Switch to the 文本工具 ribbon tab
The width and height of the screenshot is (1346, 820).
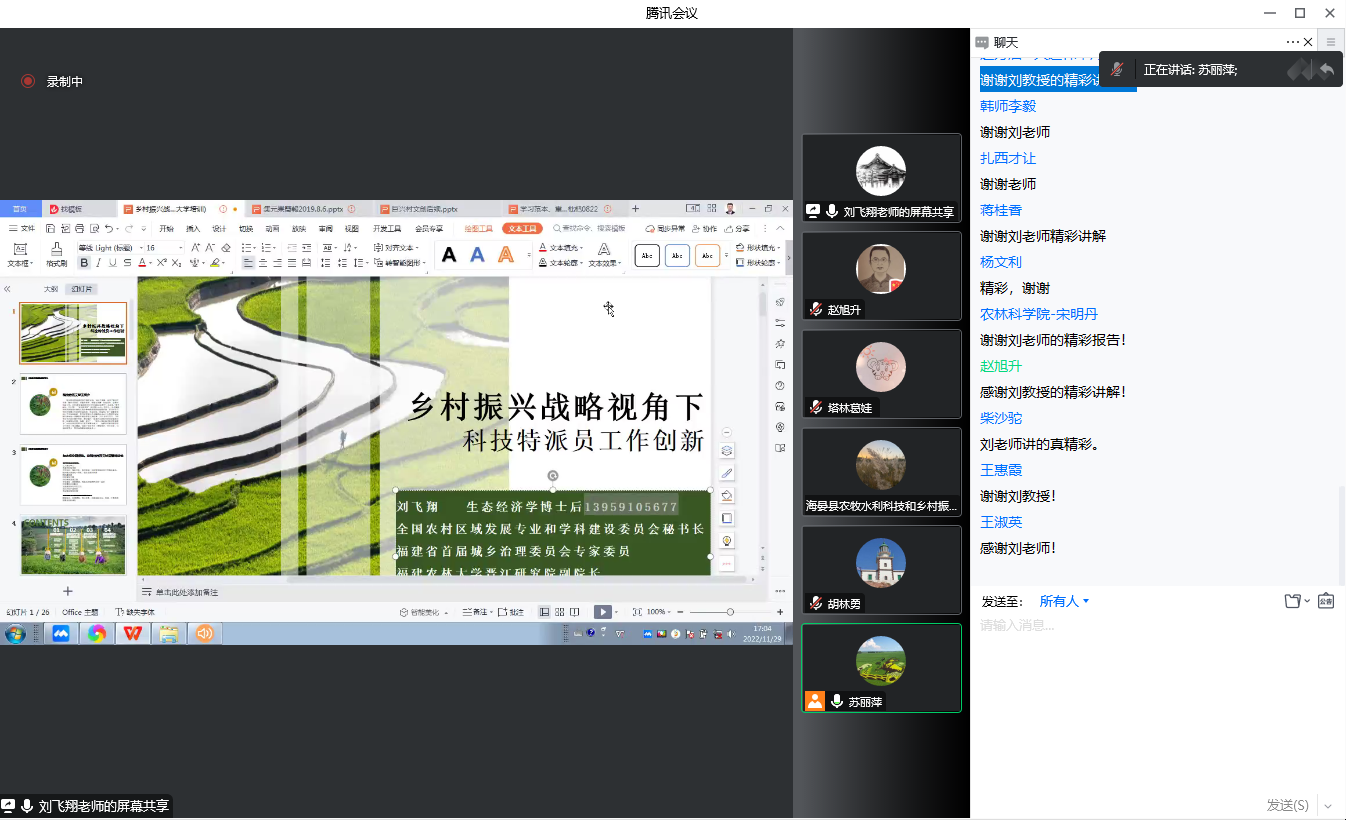point(522,229)
